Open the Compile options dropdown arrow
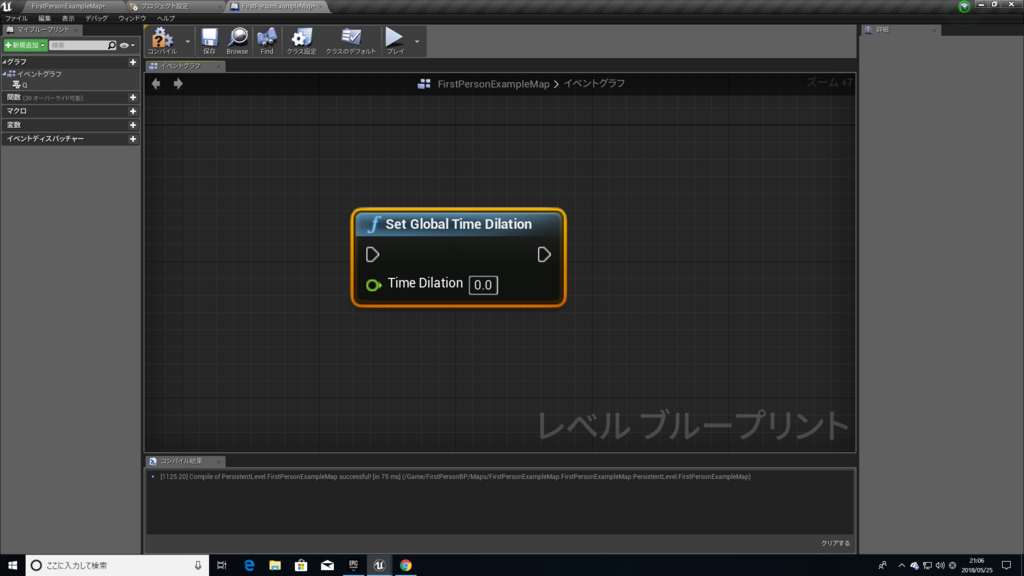The height and width of the screenshot is (576, 1024). (187, 42)
